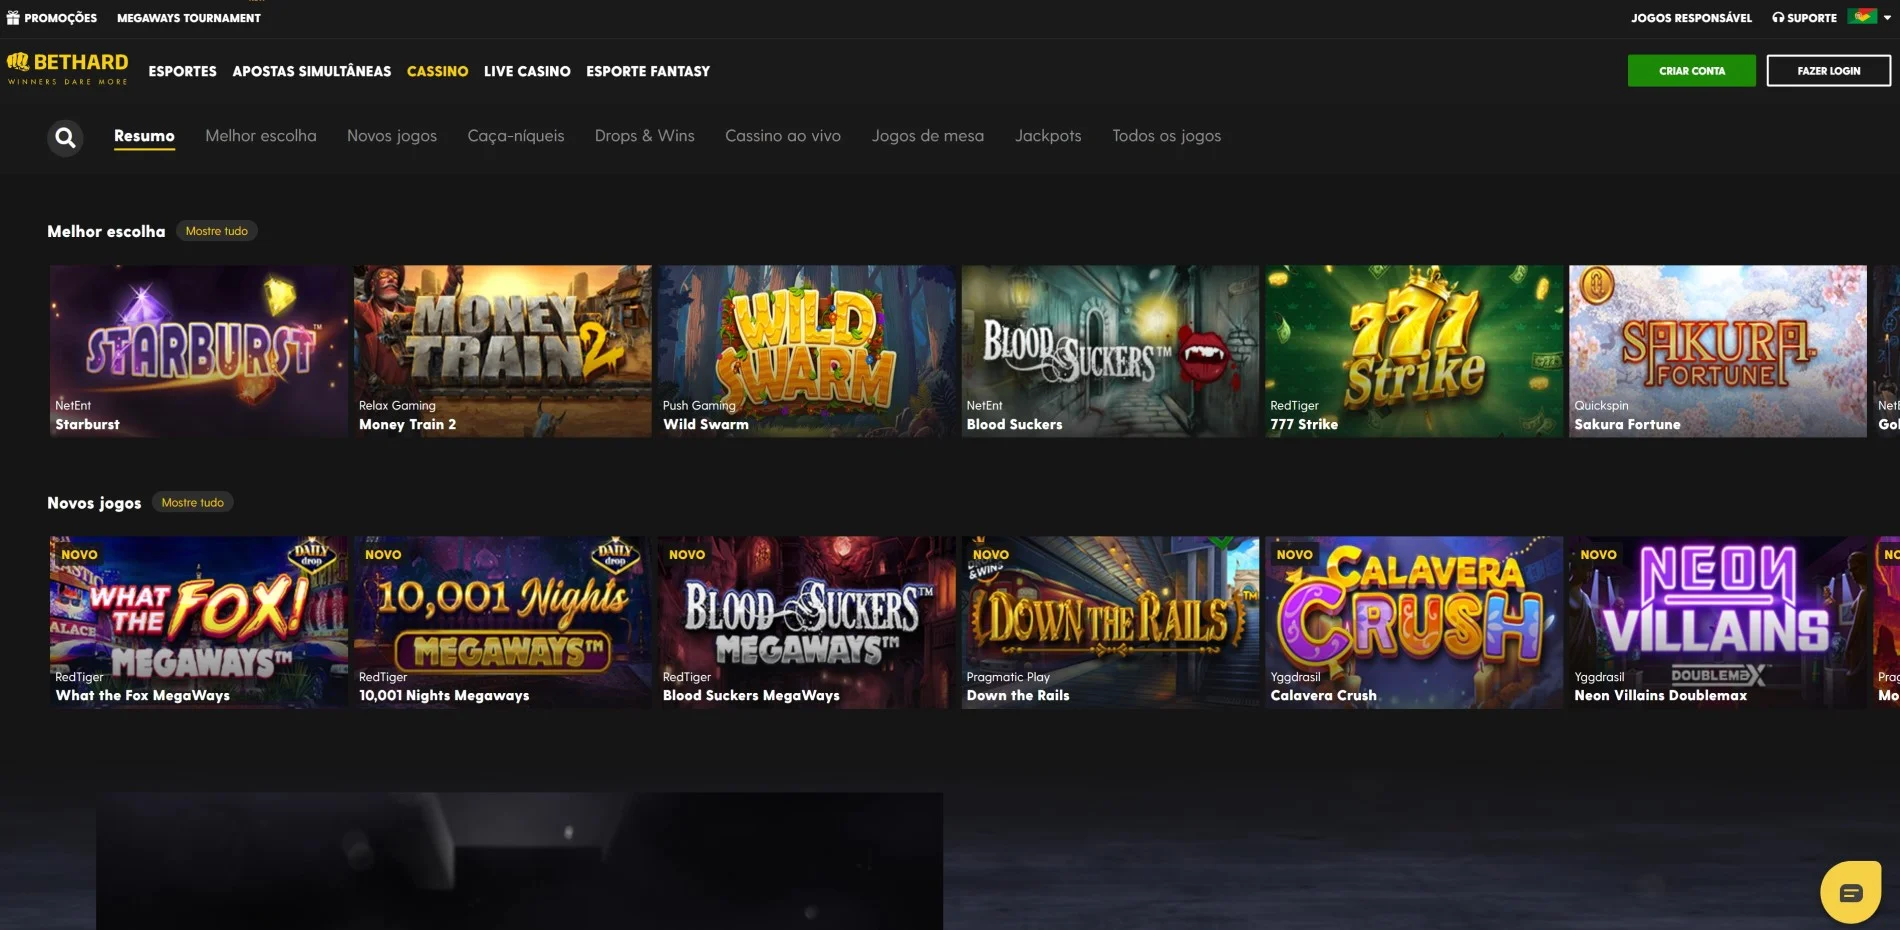The width and height of the screenshot is (1900, 930).
Task: Click the Bethard logo
Action: [x=68, y=69]
